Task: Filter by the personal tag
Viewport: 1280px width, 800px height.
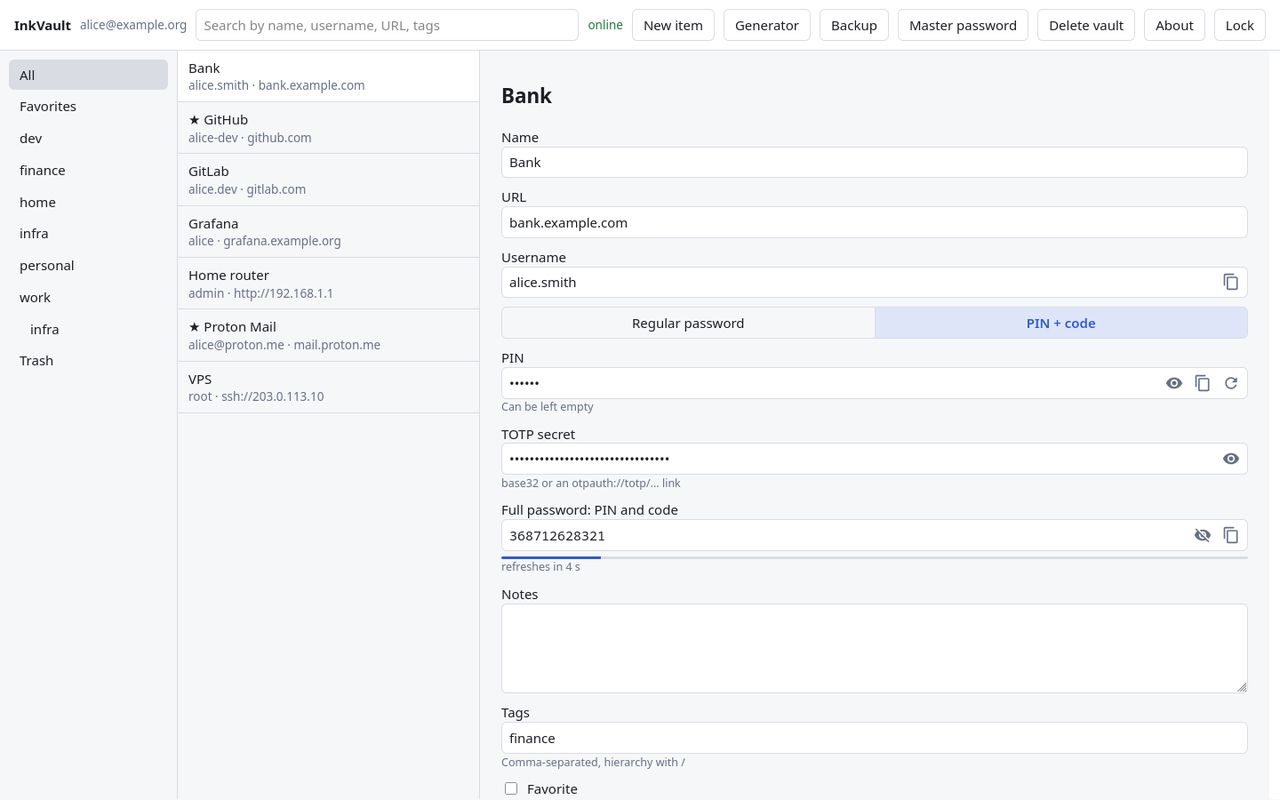Action: [x=89, y=265]
